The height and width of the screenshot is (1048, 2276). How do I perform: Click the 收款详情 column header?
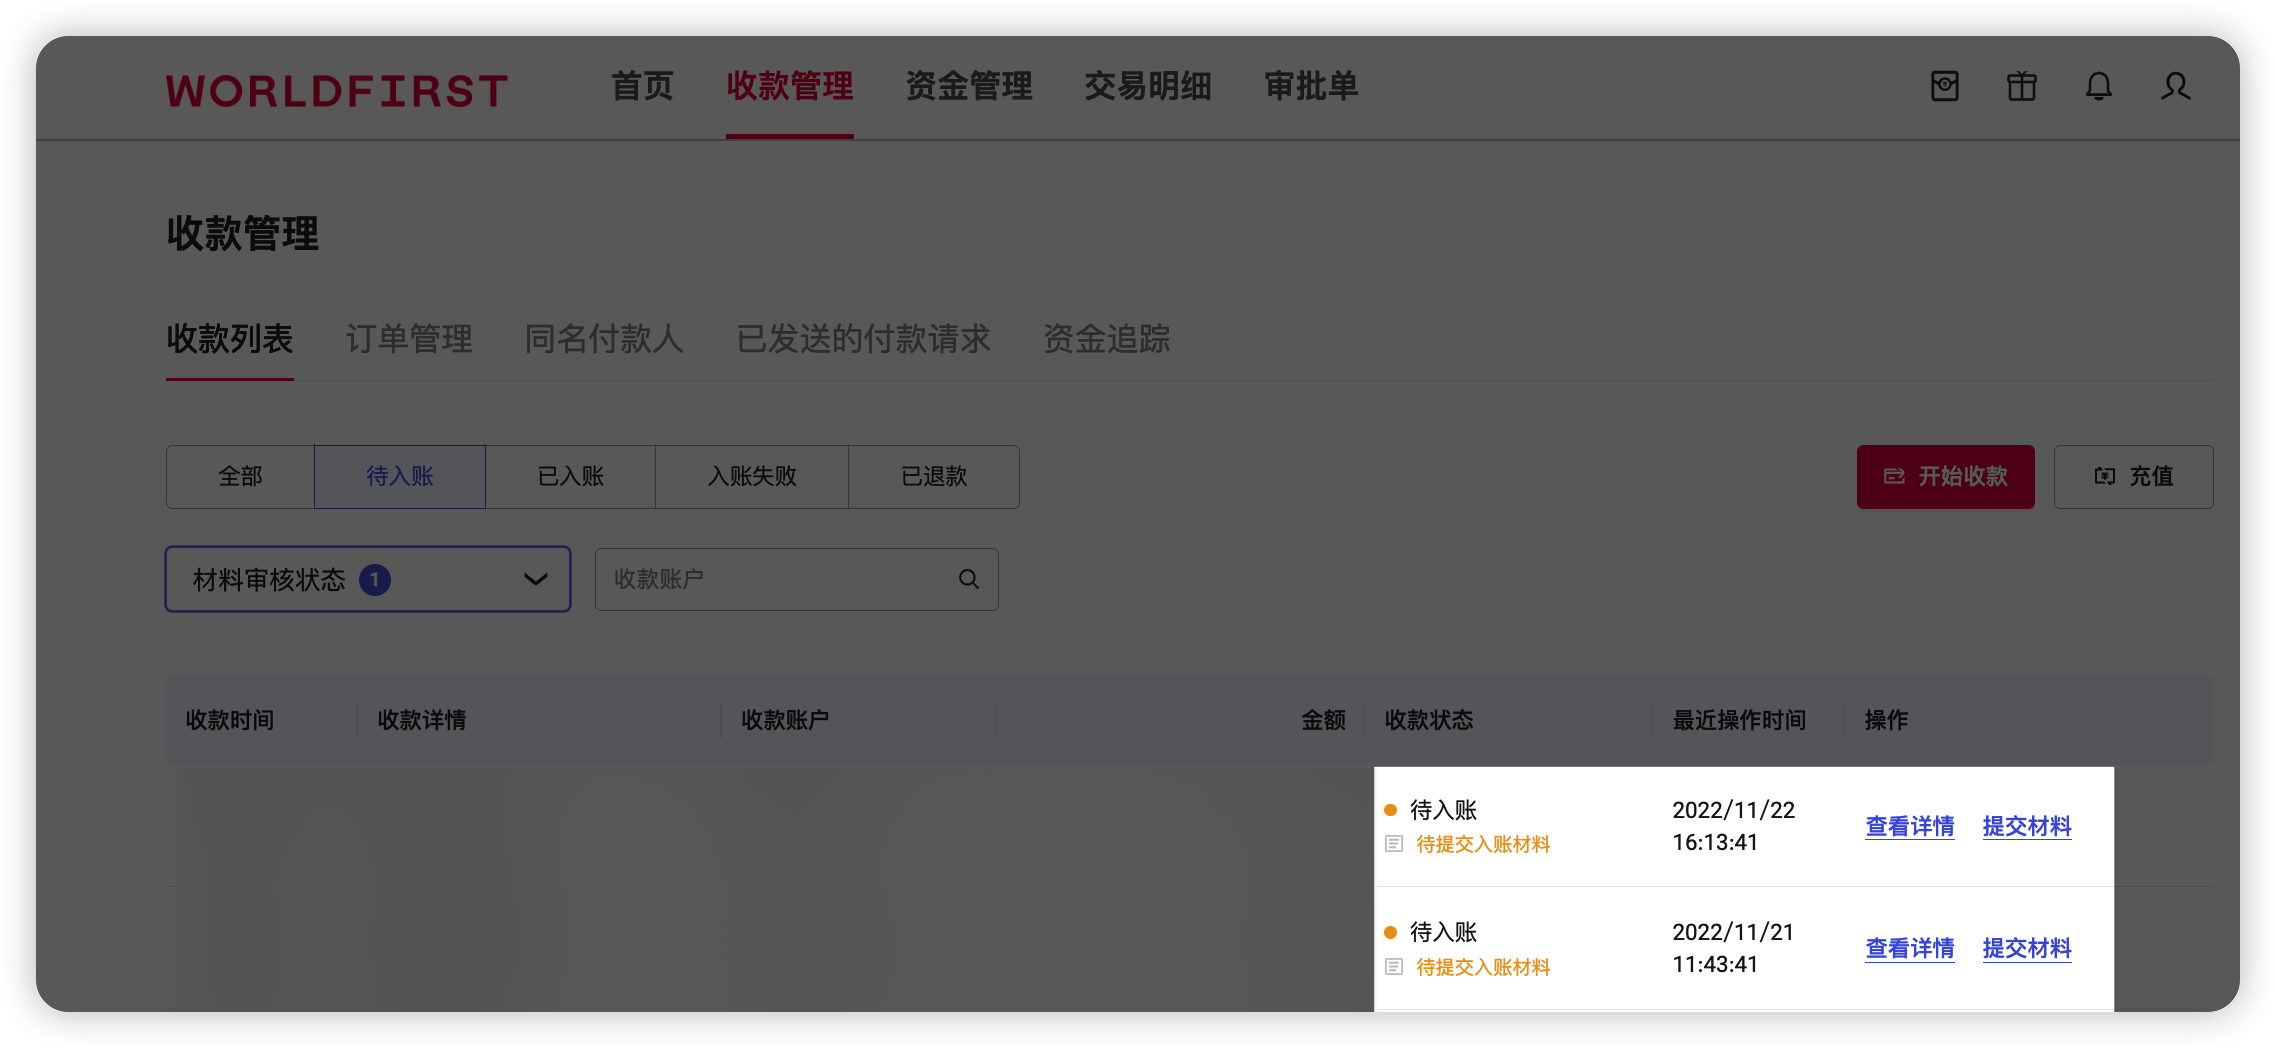(x=422, y=720)
